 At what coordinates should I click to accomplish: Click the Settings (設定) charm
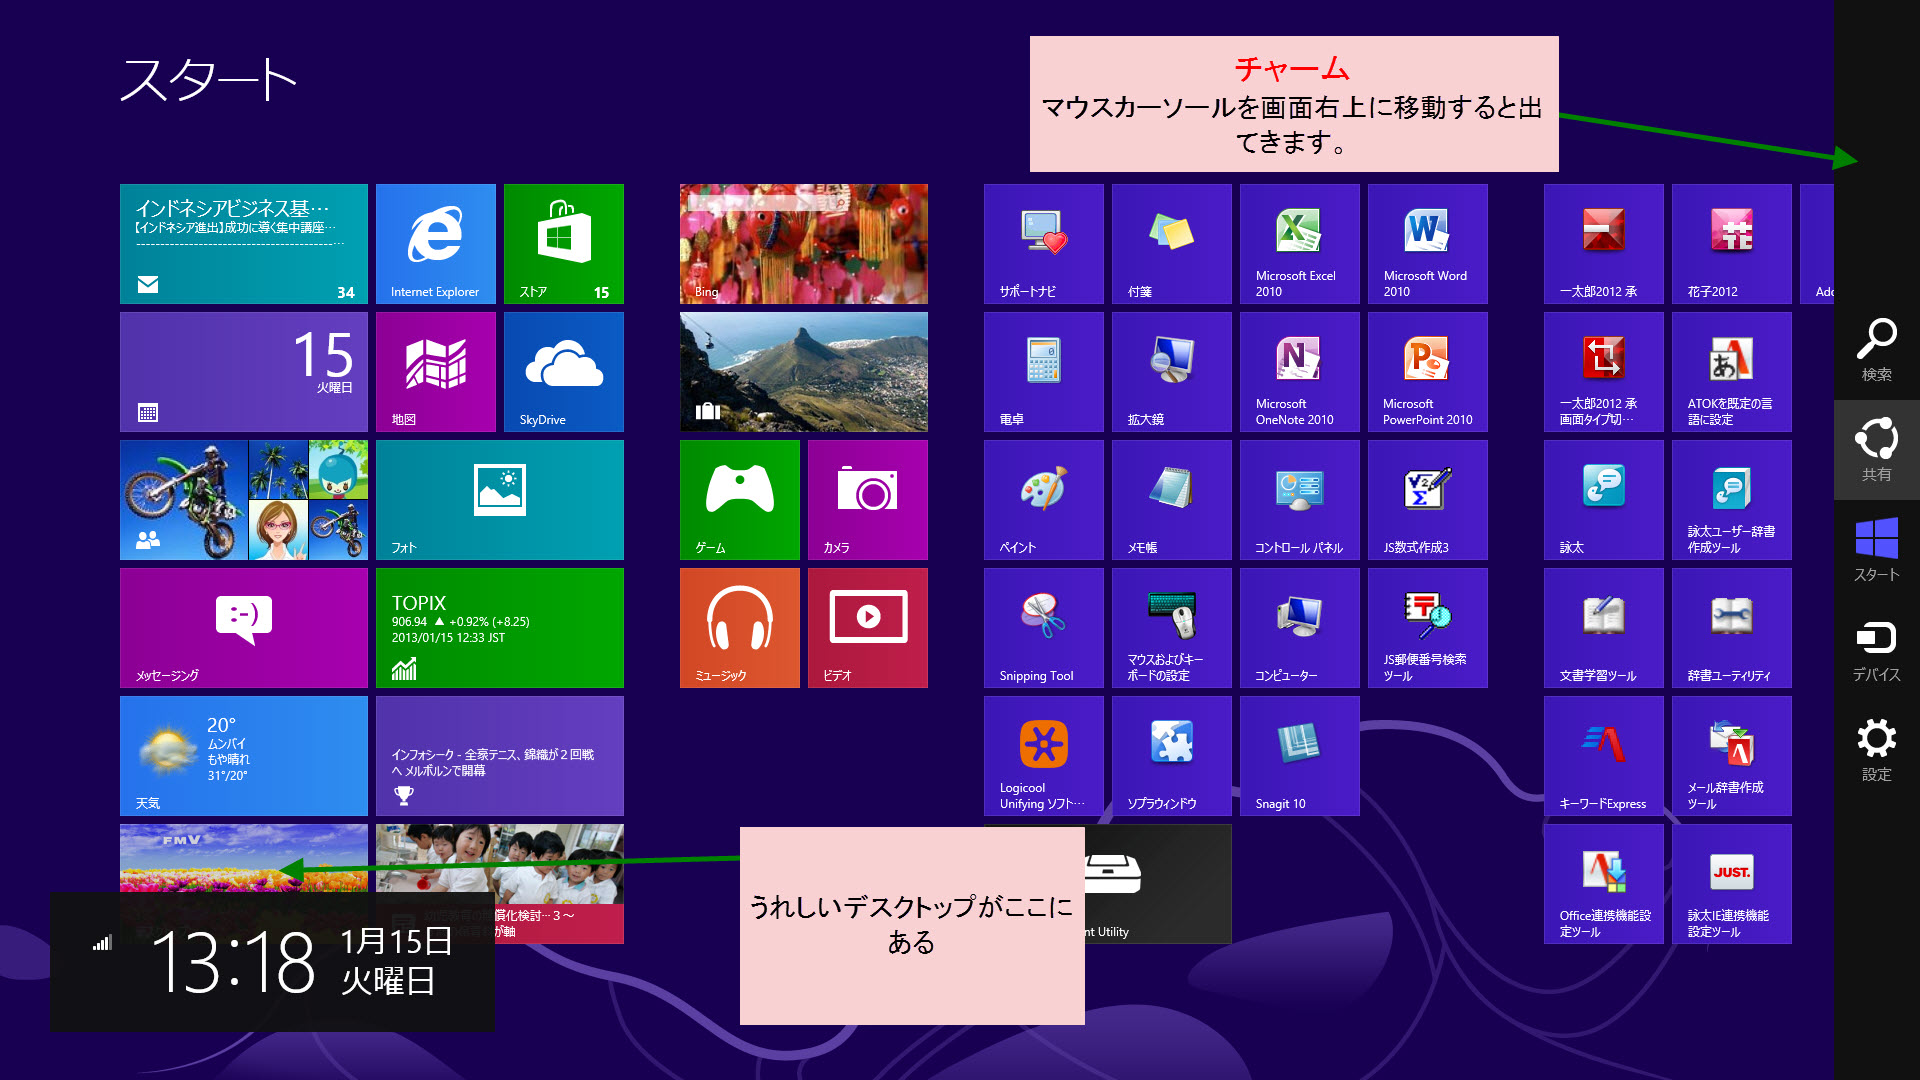1876,750
